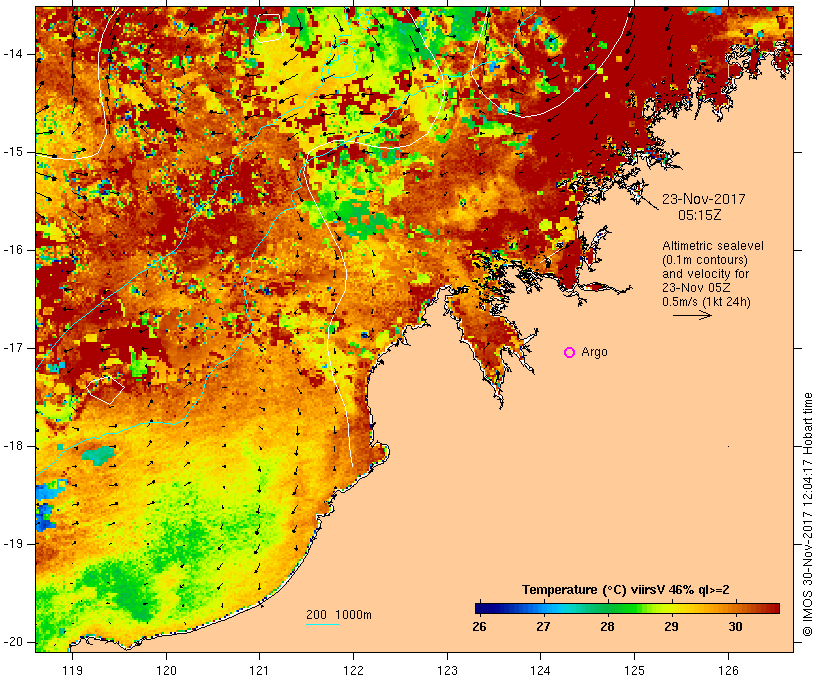820x680 pixels.
Task: Click the 'Altimetric sealevel' legend text
Action: tap(713, 246)
